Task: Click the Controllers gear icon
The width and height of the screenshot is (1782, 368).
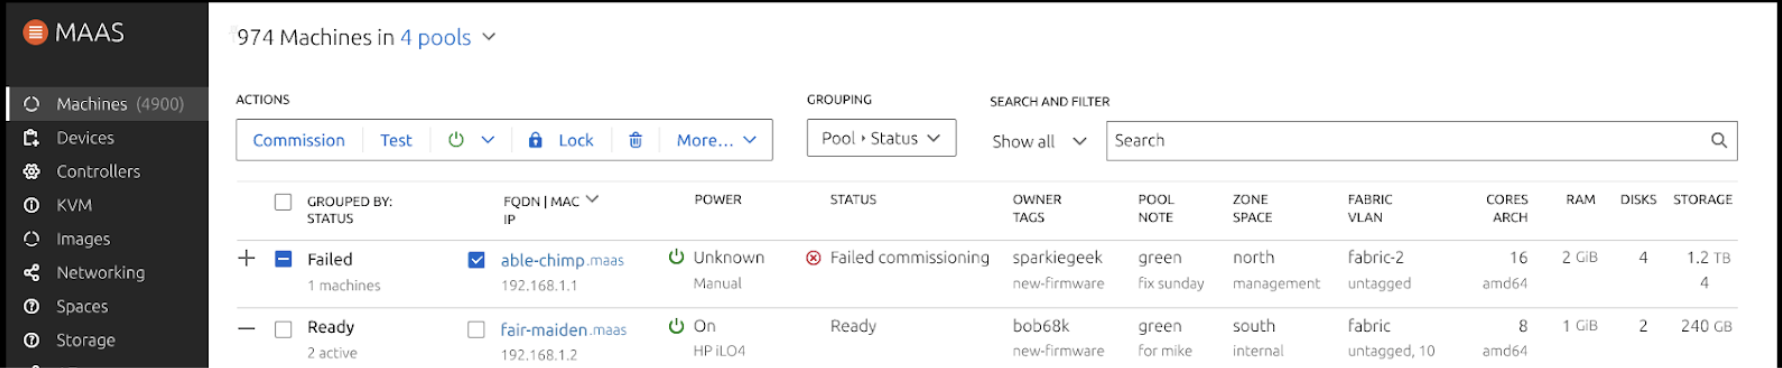Action: coord(32,171)
